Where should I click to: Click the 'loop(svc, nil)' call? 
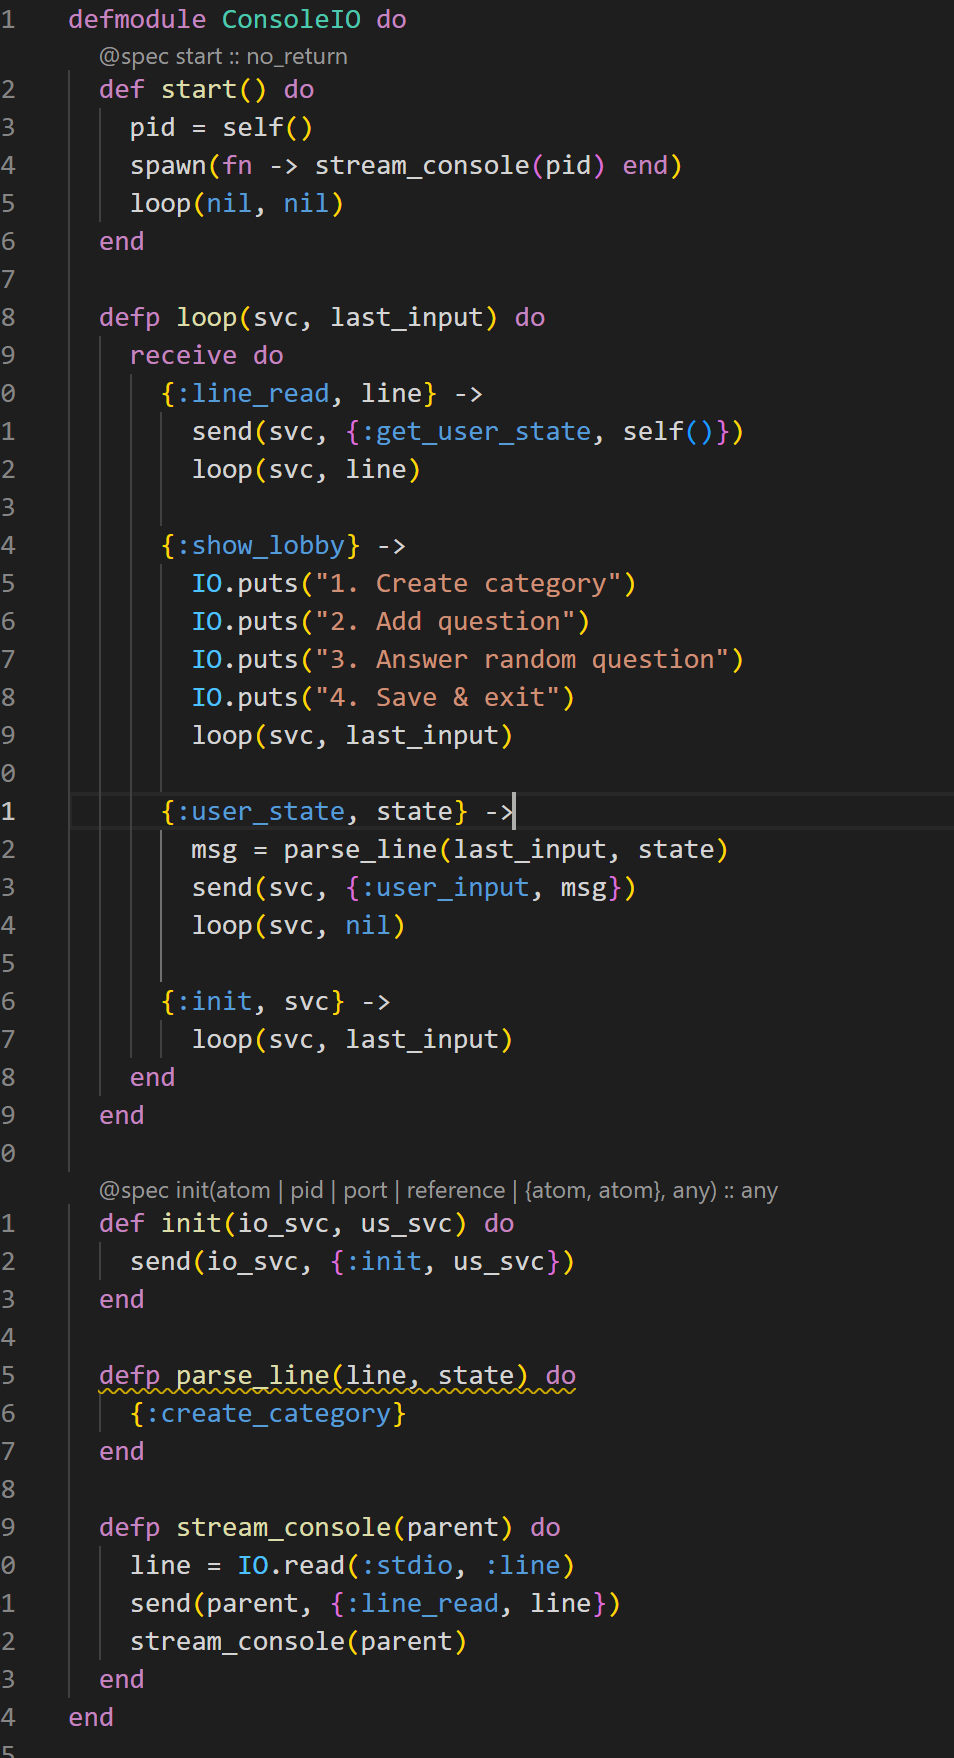(x=298, y=926)
